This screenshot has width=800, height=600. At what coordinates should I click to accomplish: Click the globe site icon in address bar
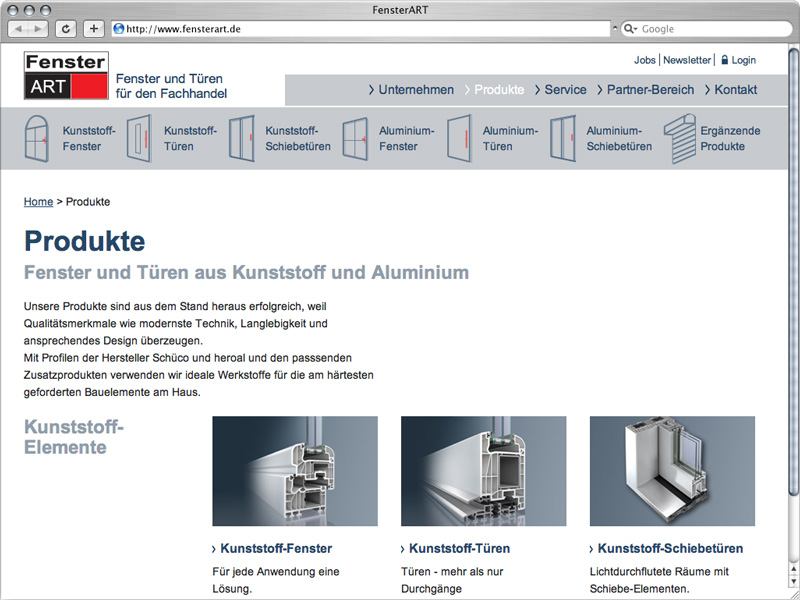[x=119, y=29]
